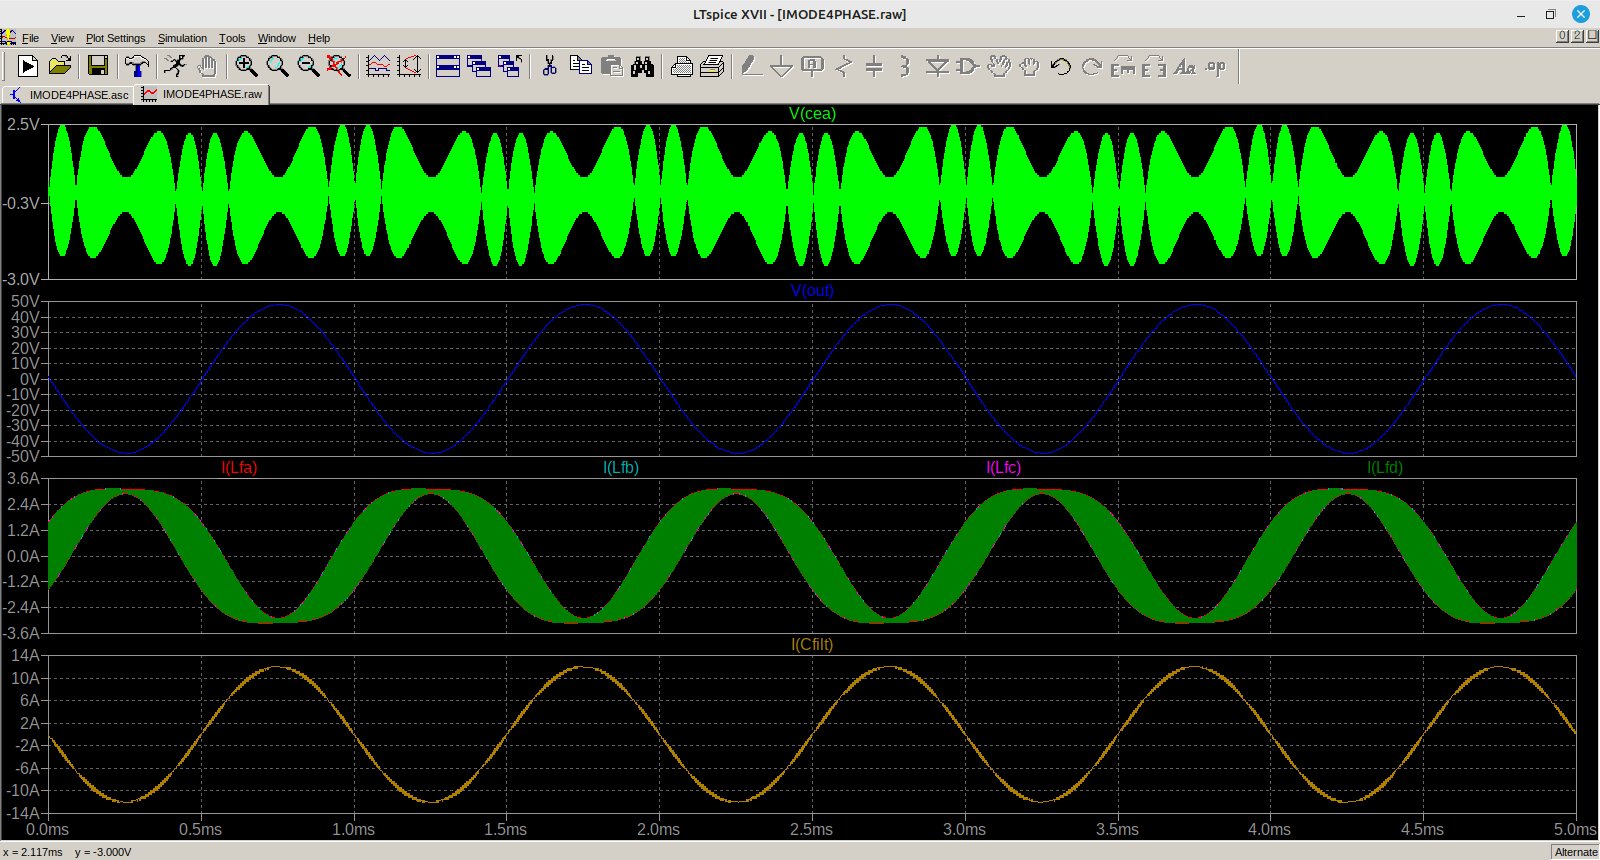Save using the floppy disk icon
The width and height of the screenshot is (1600, 860).
click(98, 66)
